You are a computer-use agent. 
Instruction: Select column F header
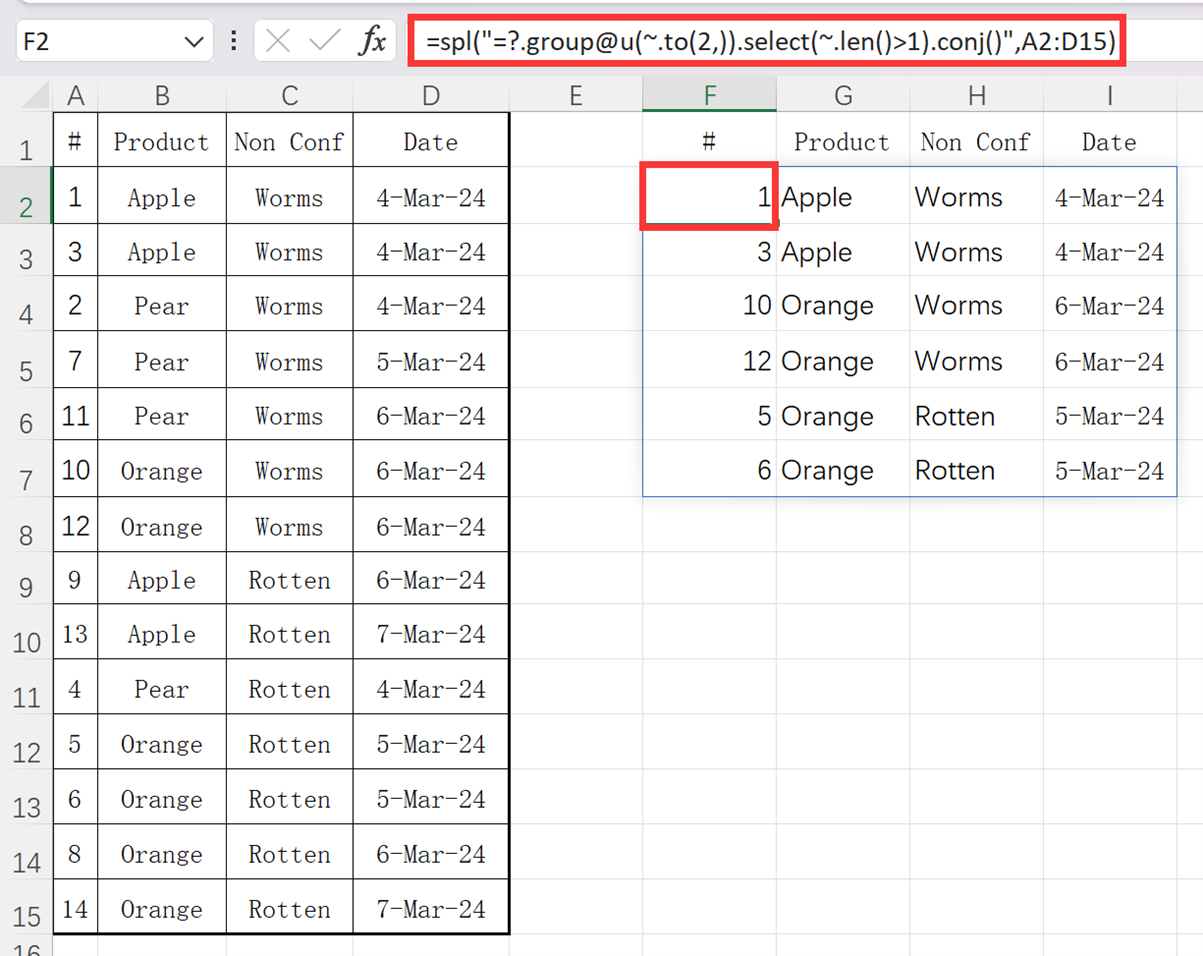coord(709,96)
